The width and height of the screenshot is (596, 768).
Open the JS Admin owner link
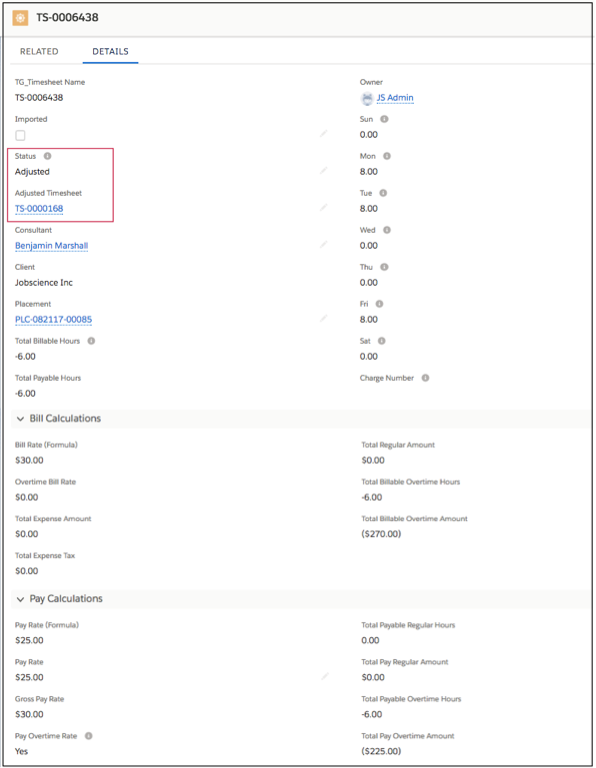tap(395, 98)
